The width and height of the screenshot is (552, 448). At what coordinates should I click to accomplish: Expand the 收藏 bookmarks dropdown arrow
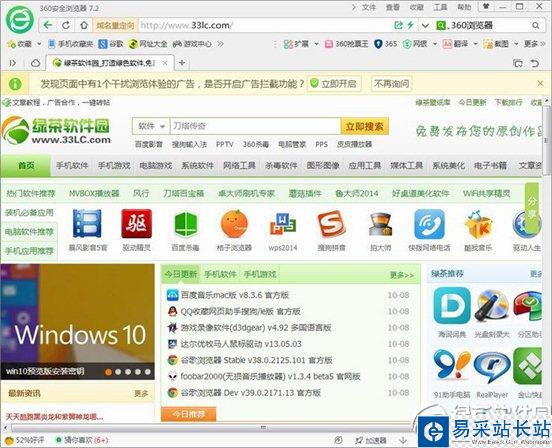tap(39, 44)
